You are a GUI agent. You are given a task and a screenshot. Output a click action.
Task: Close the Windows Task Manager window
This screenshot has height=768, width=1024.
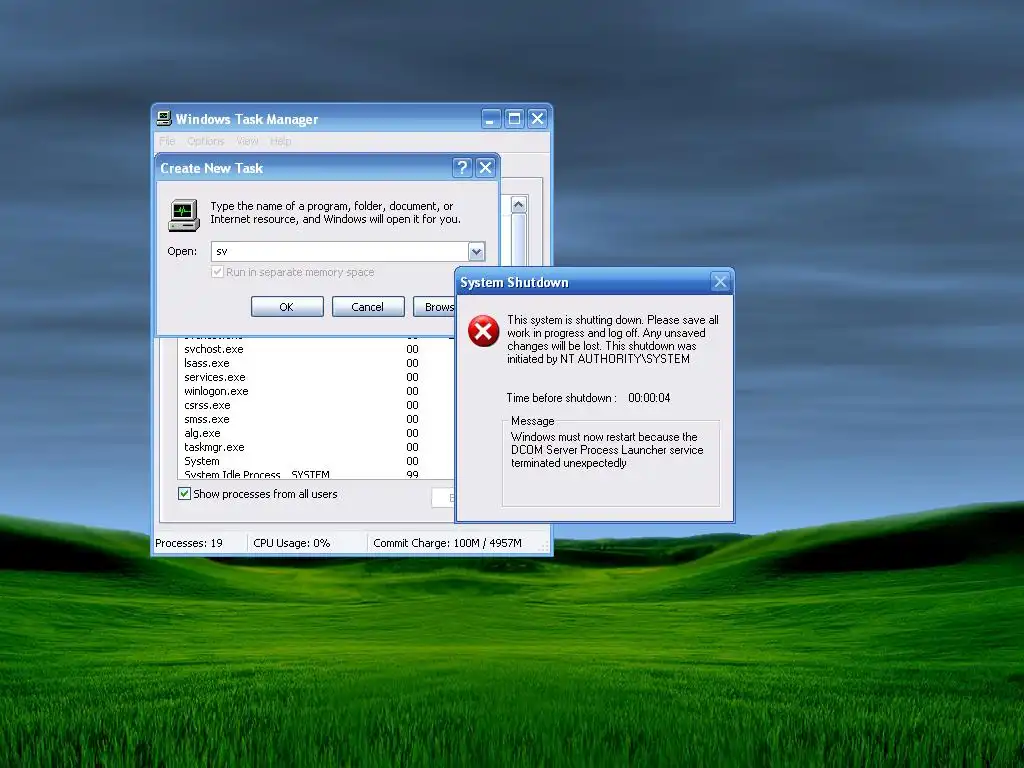pos(537,119)
